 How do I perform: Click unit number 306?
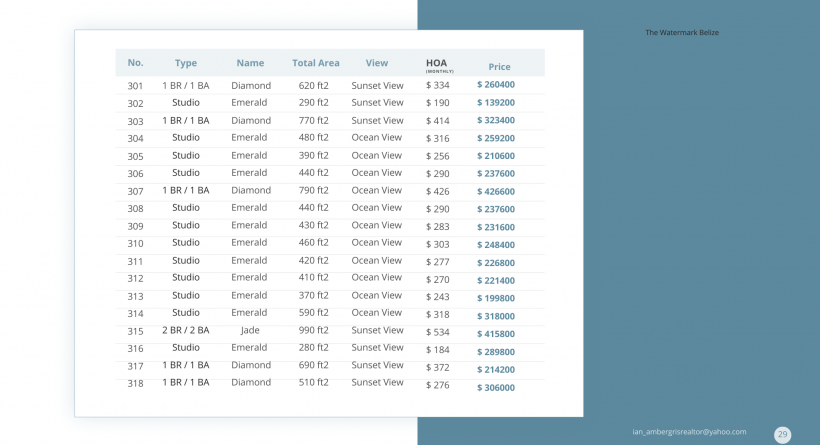(135, 174)
